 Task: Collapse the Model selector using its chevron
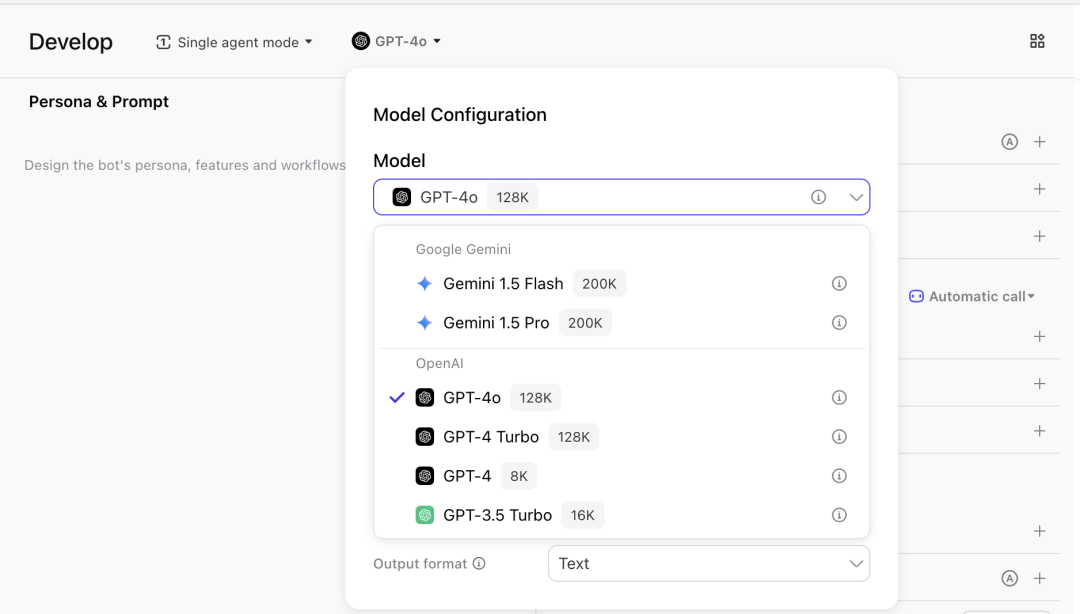[856, 197]
